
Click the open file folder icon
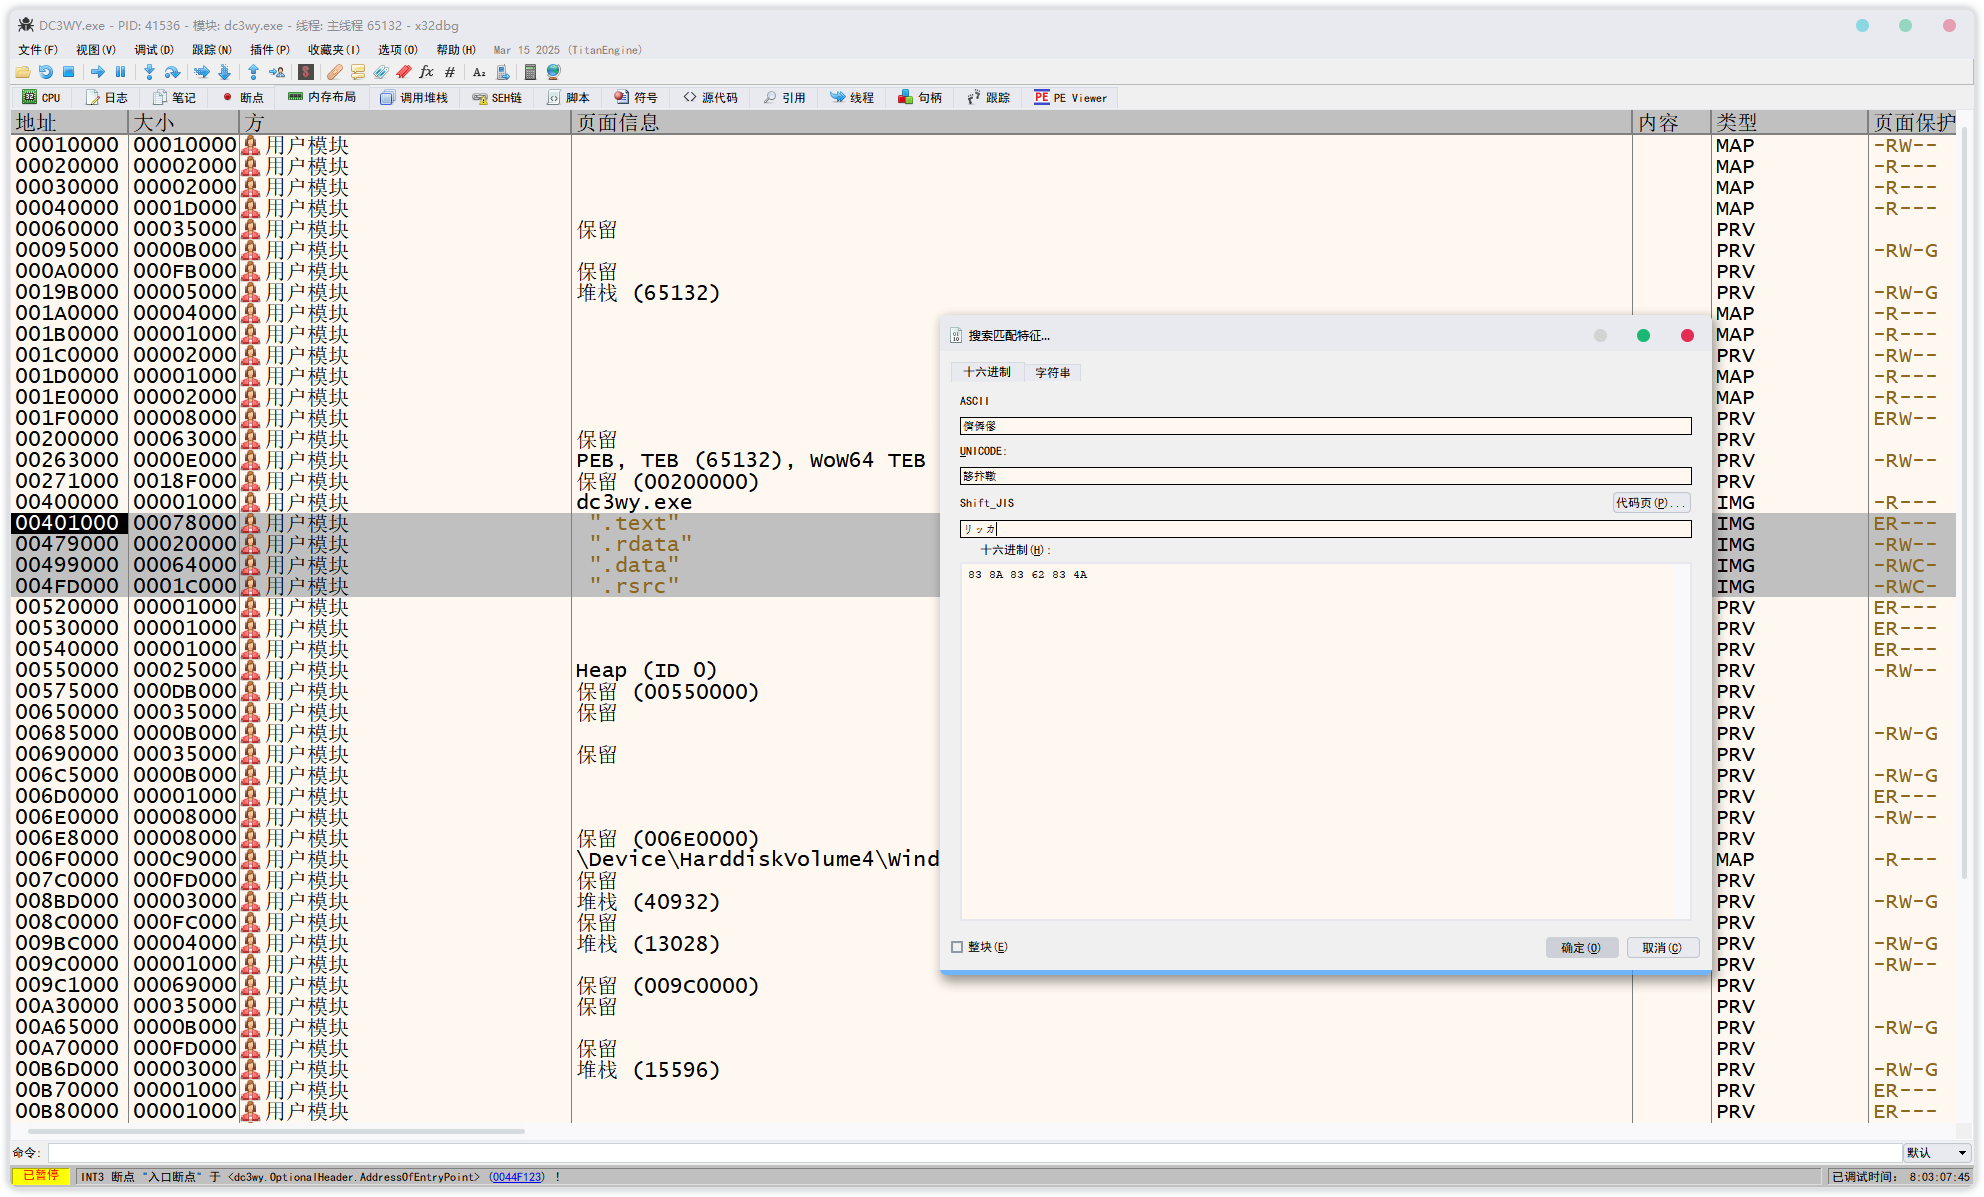coord(22,72)
